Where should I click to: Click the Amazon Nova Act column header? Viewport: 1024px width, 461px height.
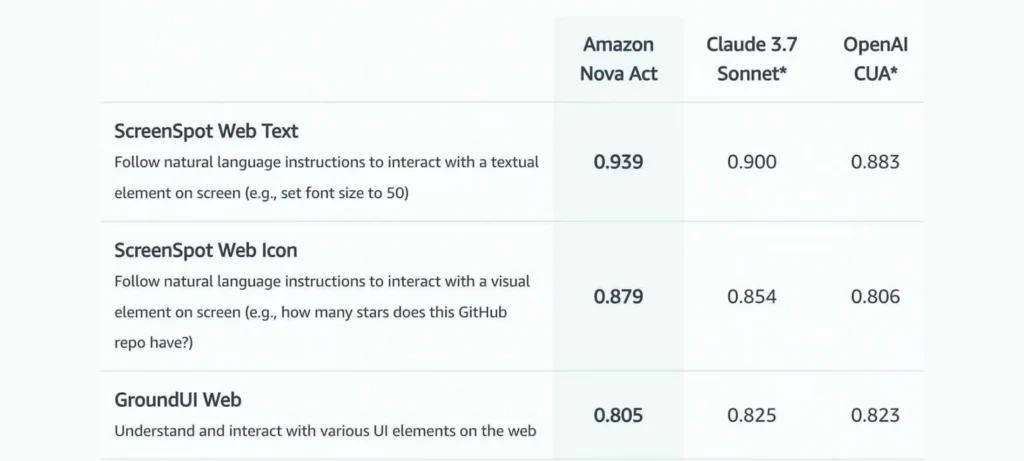(618, 59)
